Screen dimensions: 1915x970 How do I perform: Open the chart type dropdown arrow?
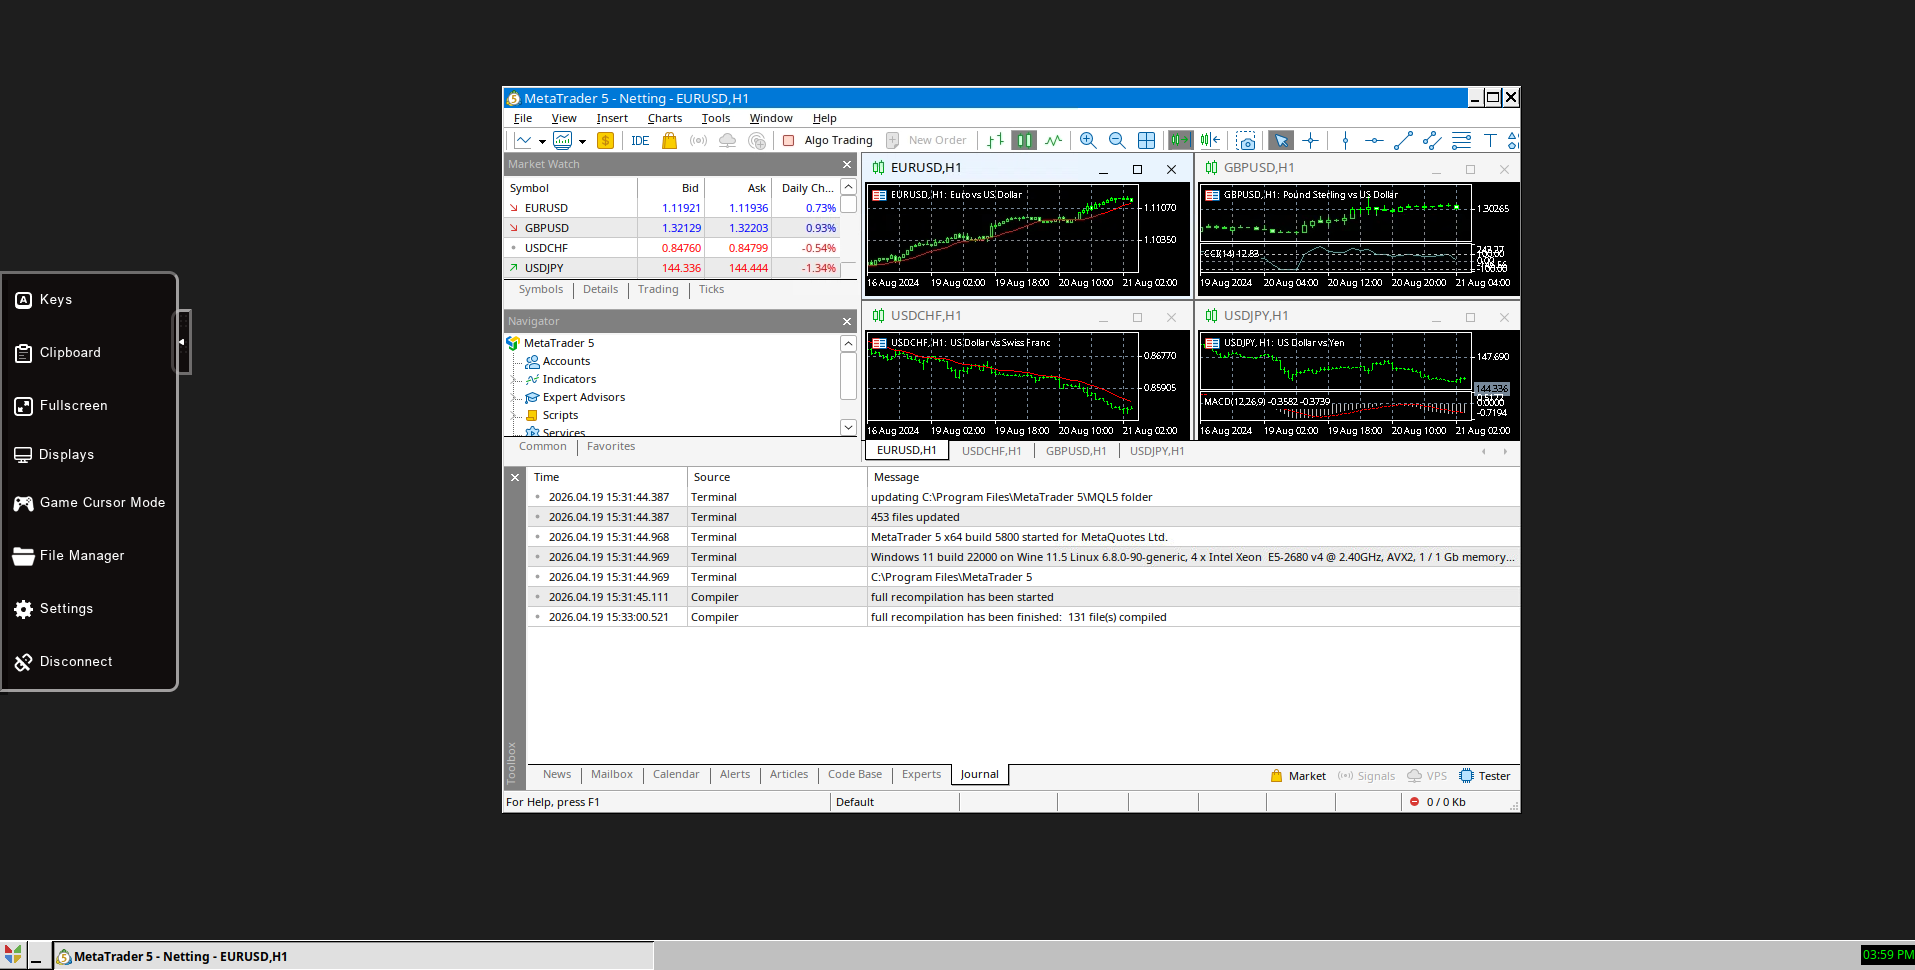pos(542,141)
